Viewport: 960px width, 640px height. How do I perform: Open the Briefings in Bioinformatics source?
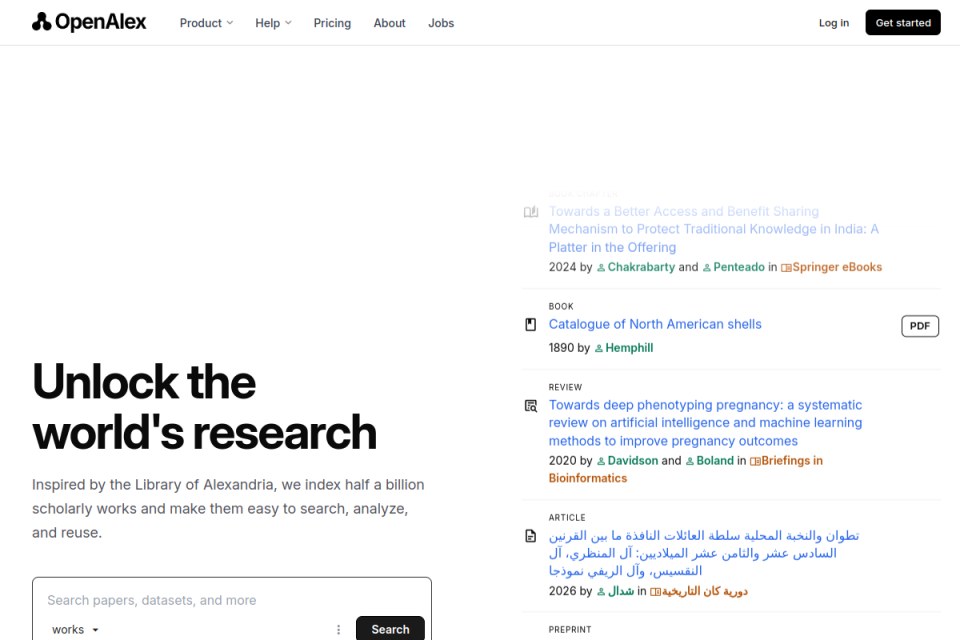point(686,469)
